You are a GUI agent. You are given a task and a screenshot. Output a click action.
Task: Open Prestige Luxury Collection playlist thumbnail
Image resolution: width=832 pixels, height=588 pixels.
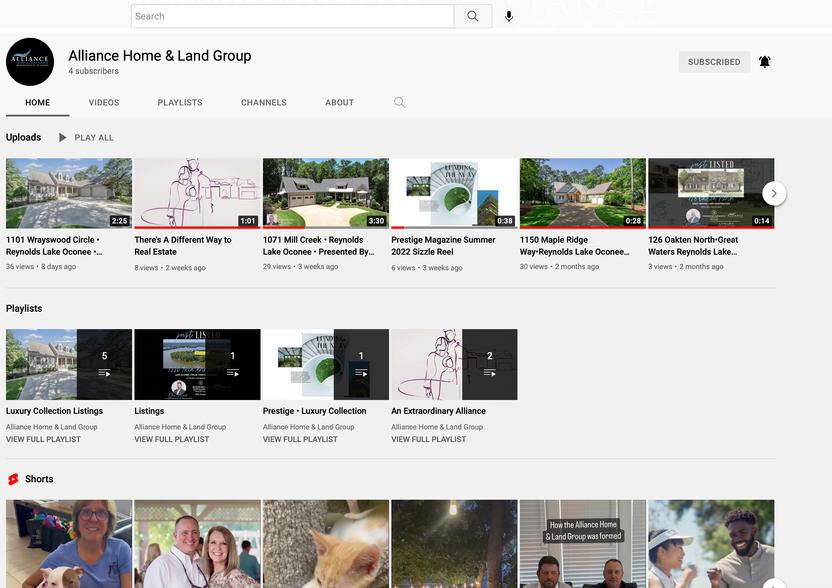tap(326, 364)
